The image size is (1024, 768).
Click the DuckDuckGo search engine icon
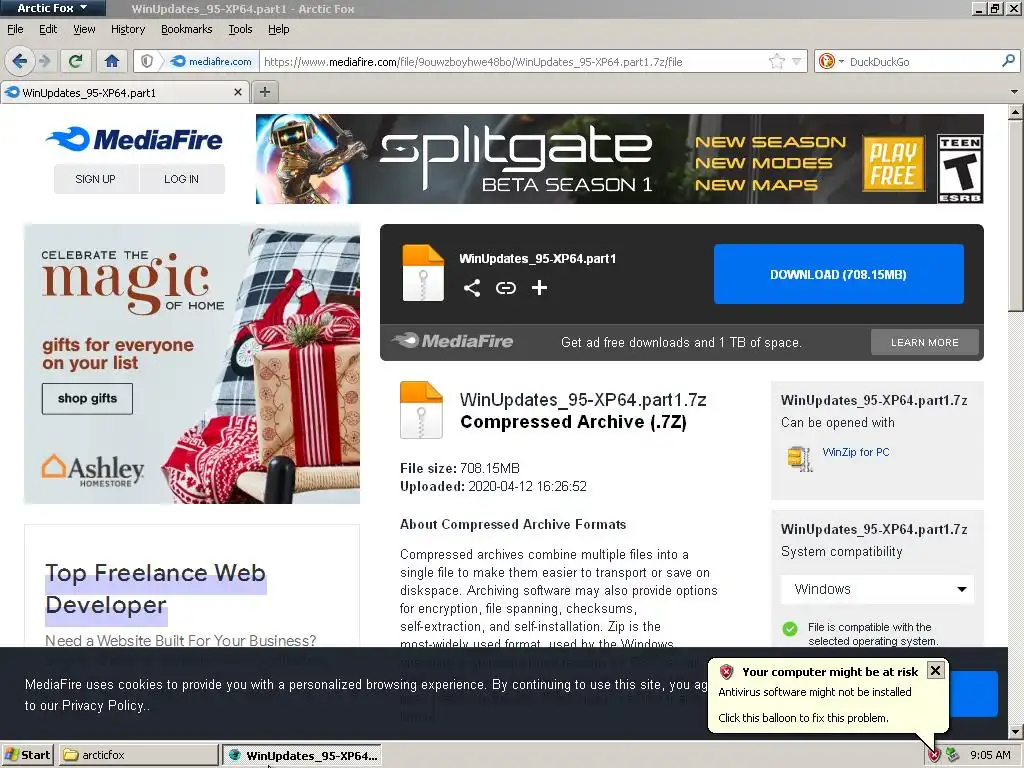pyautogui.click(x=826, y=61)
